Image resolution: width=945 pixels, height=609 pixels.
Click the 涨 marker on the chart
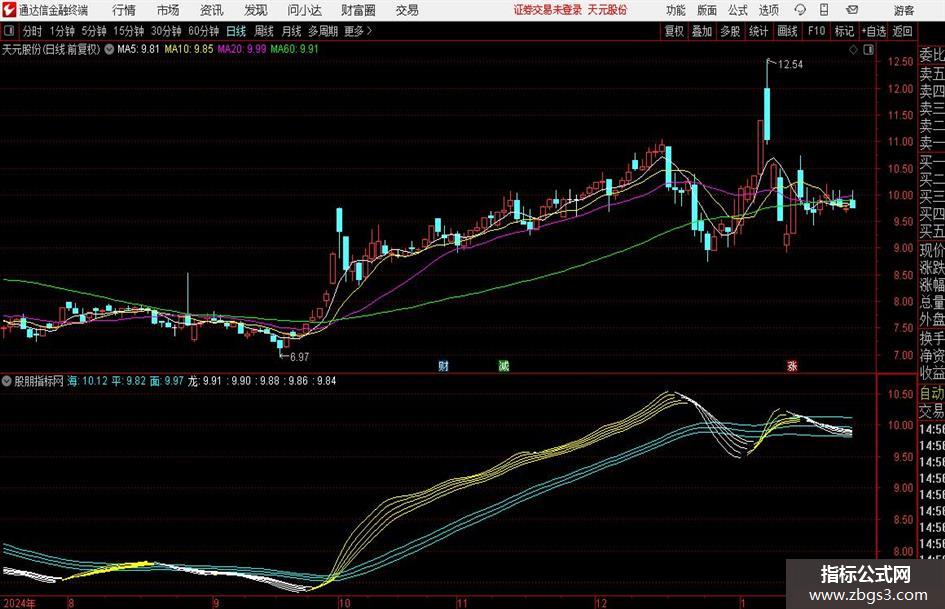click(x=792, y=365)
